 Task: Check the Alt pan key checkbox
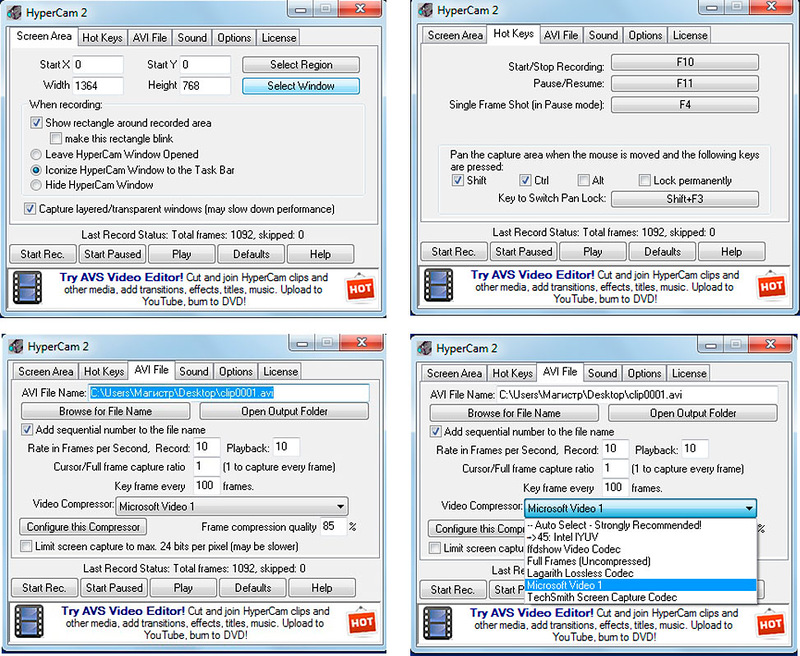pos(583,180)
